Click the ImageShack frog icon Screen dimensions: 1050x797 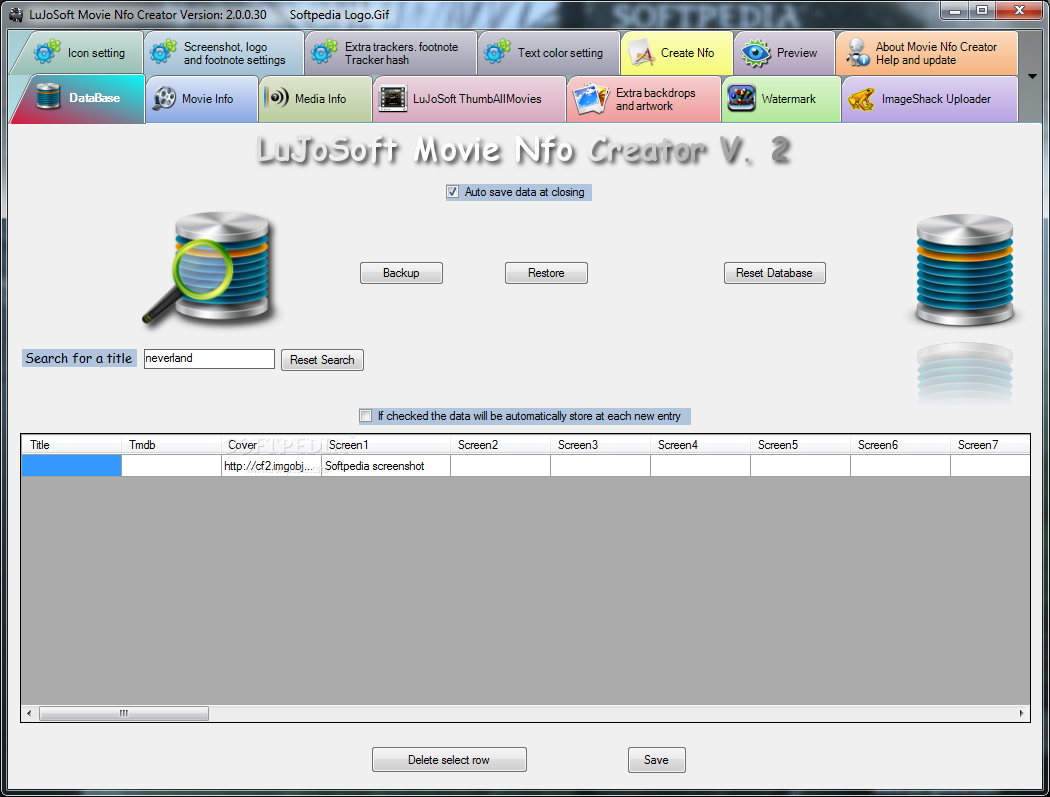click(861, 99)
